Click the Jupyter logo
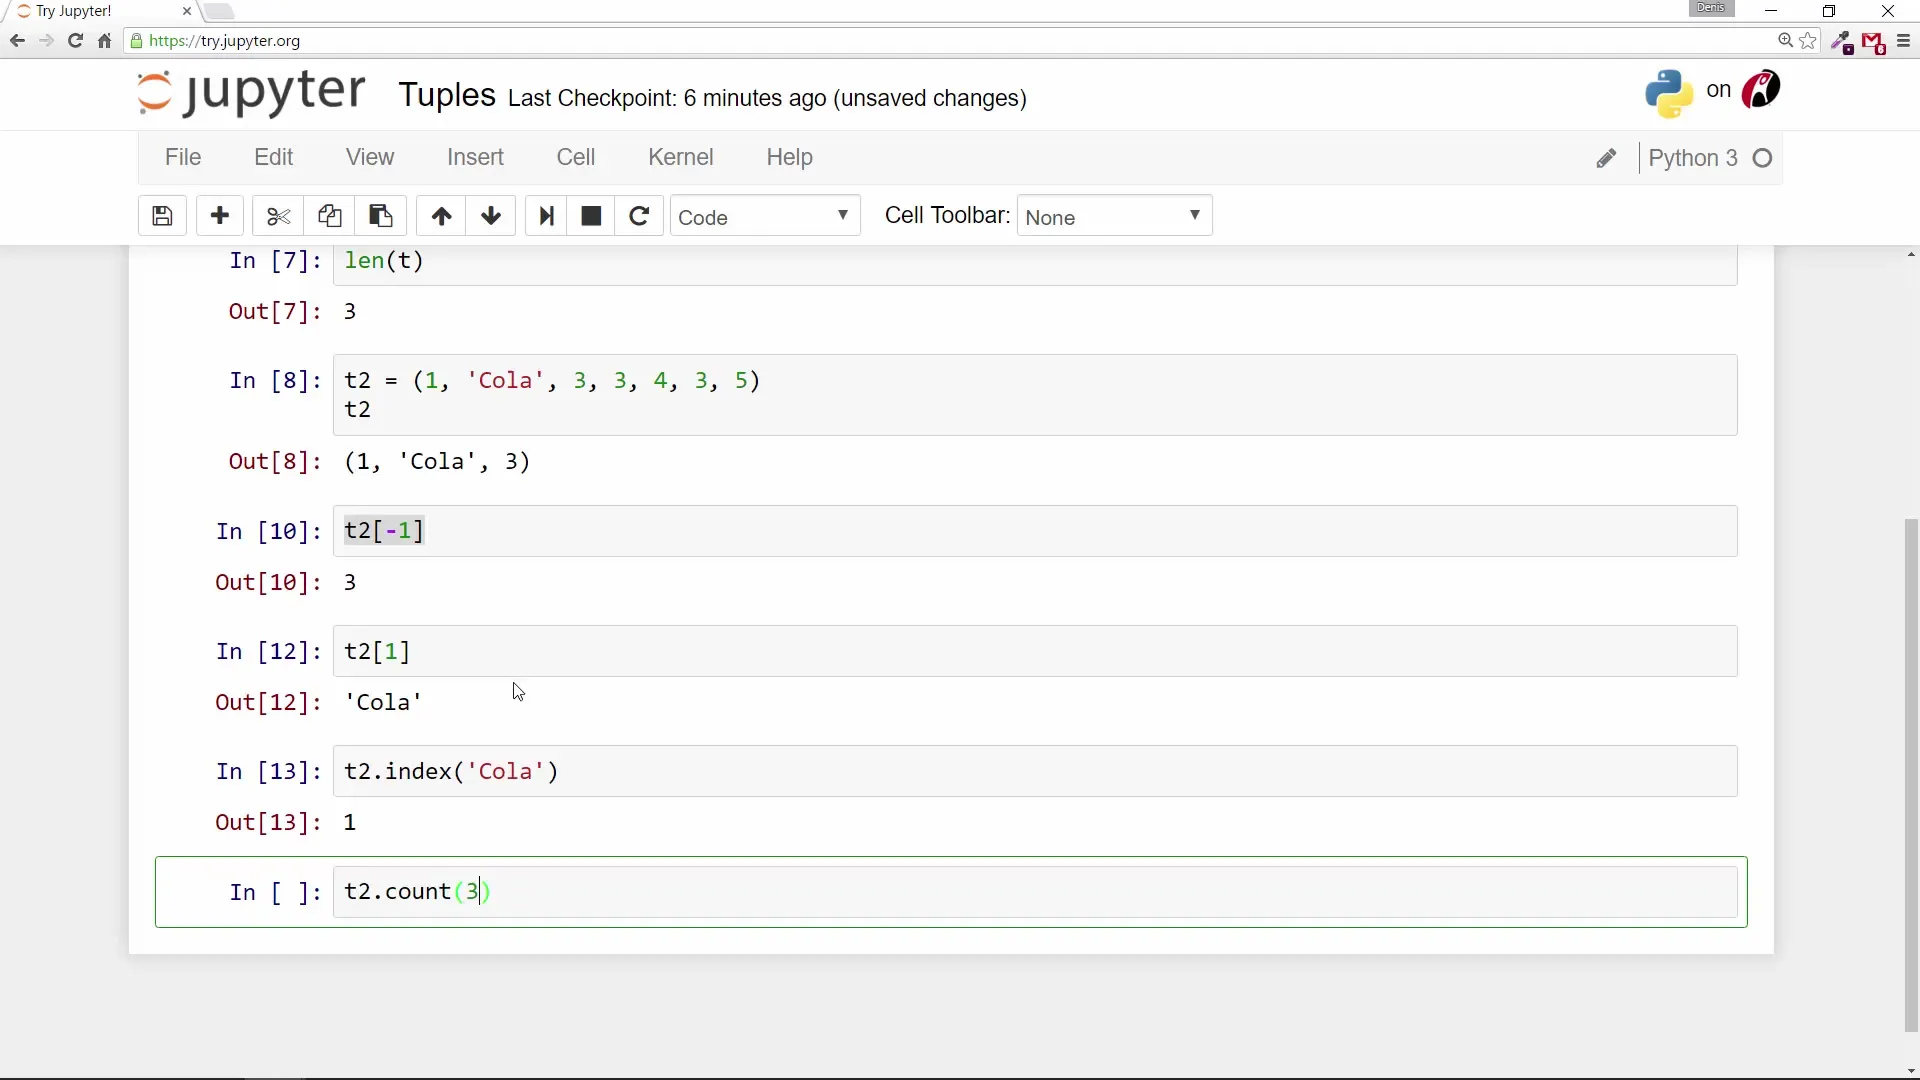The width and height of the screenshot is (1920, 1080). [x=251, y=93]
